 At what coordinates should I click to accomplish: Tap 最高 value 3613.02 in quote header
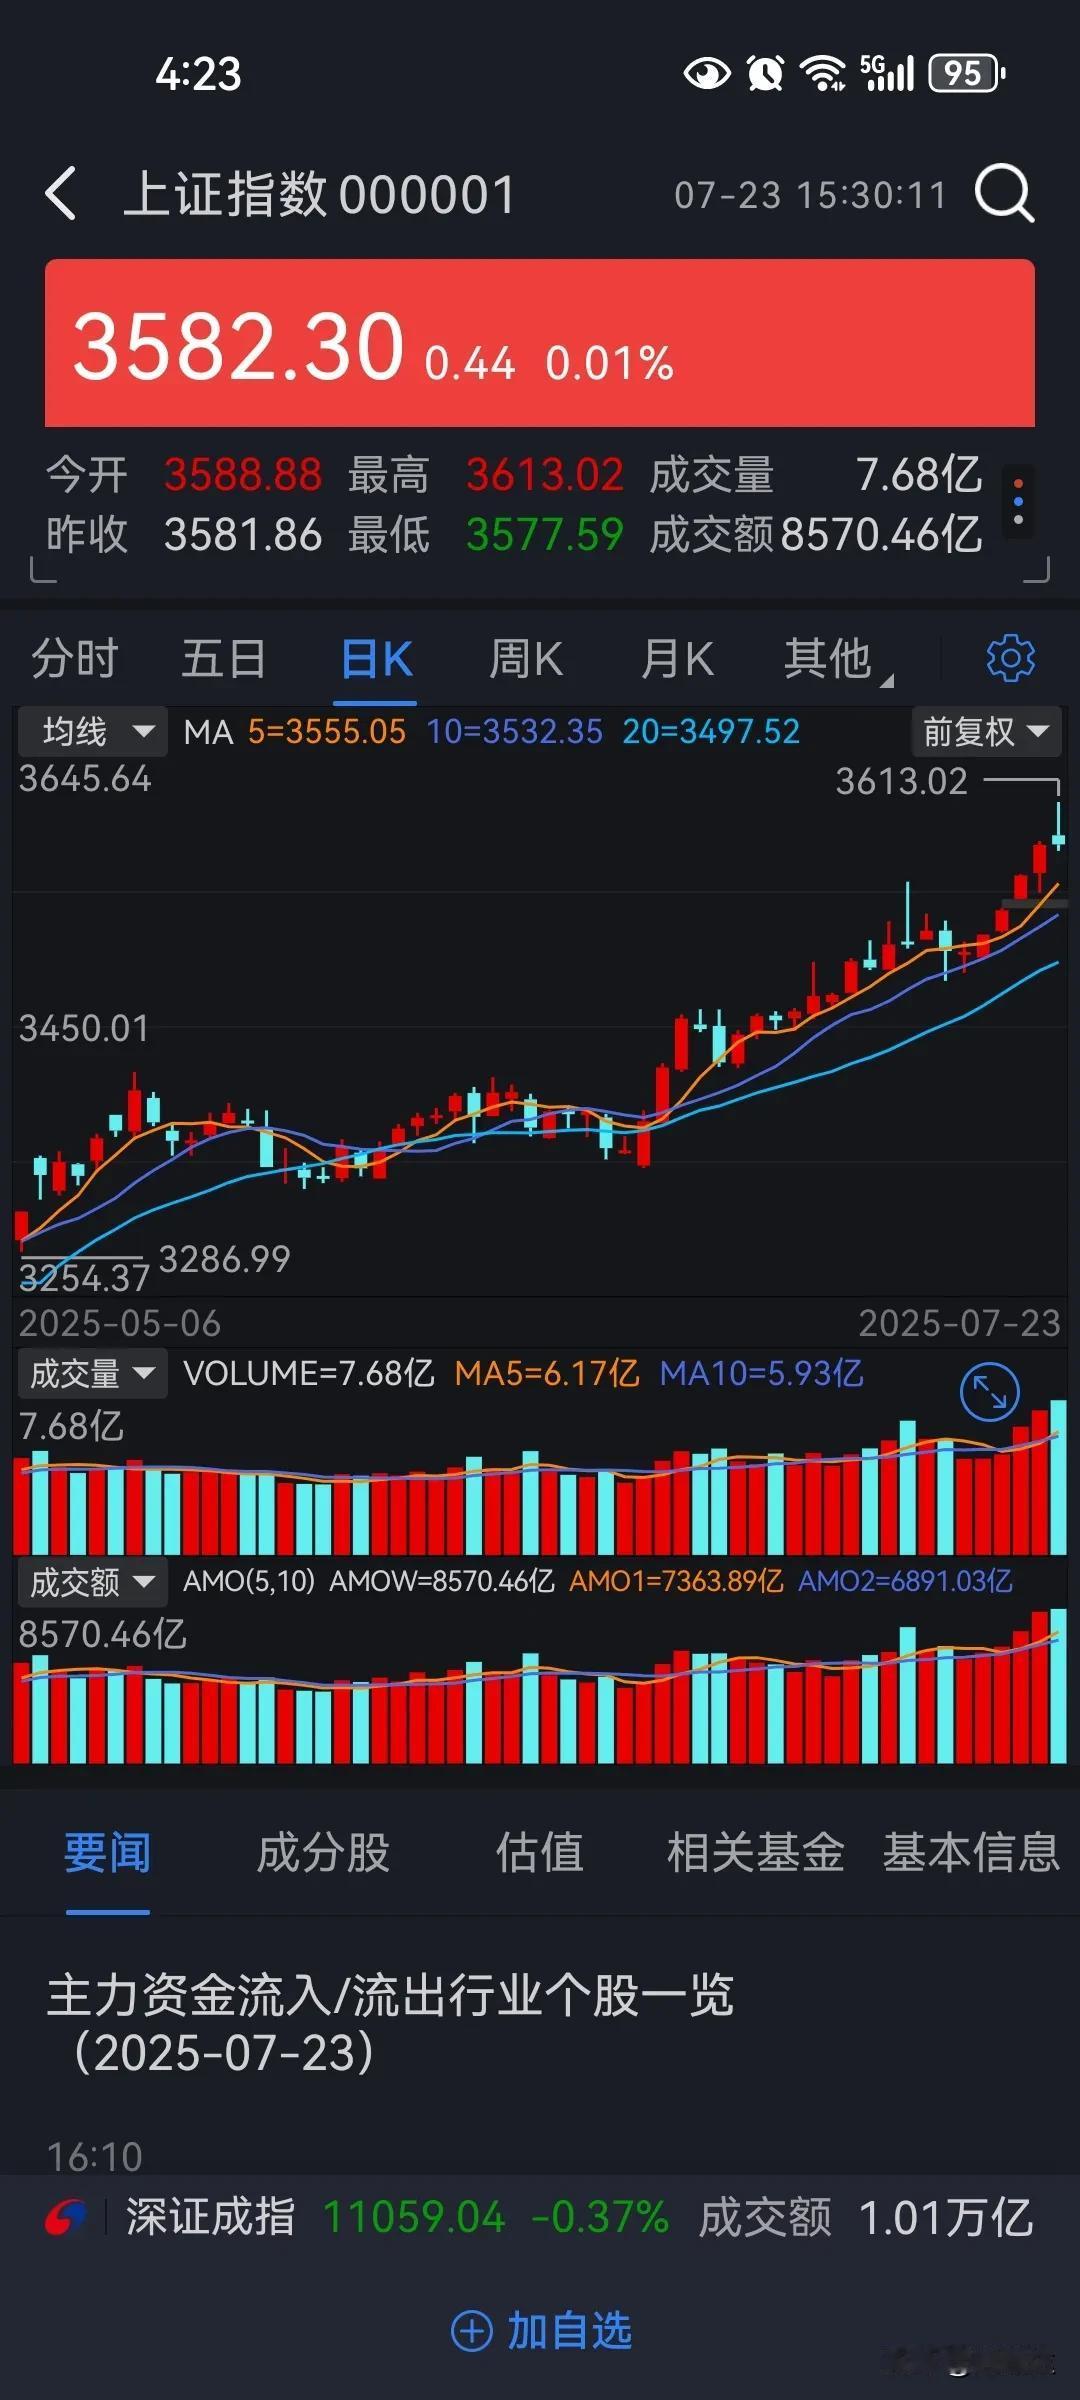pos(545,475)
